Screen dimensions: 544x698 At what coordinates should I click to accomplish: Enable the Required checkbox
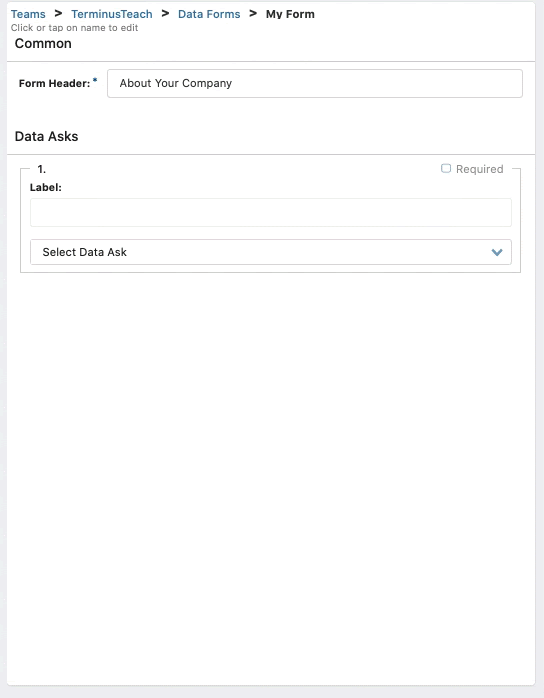446,168
